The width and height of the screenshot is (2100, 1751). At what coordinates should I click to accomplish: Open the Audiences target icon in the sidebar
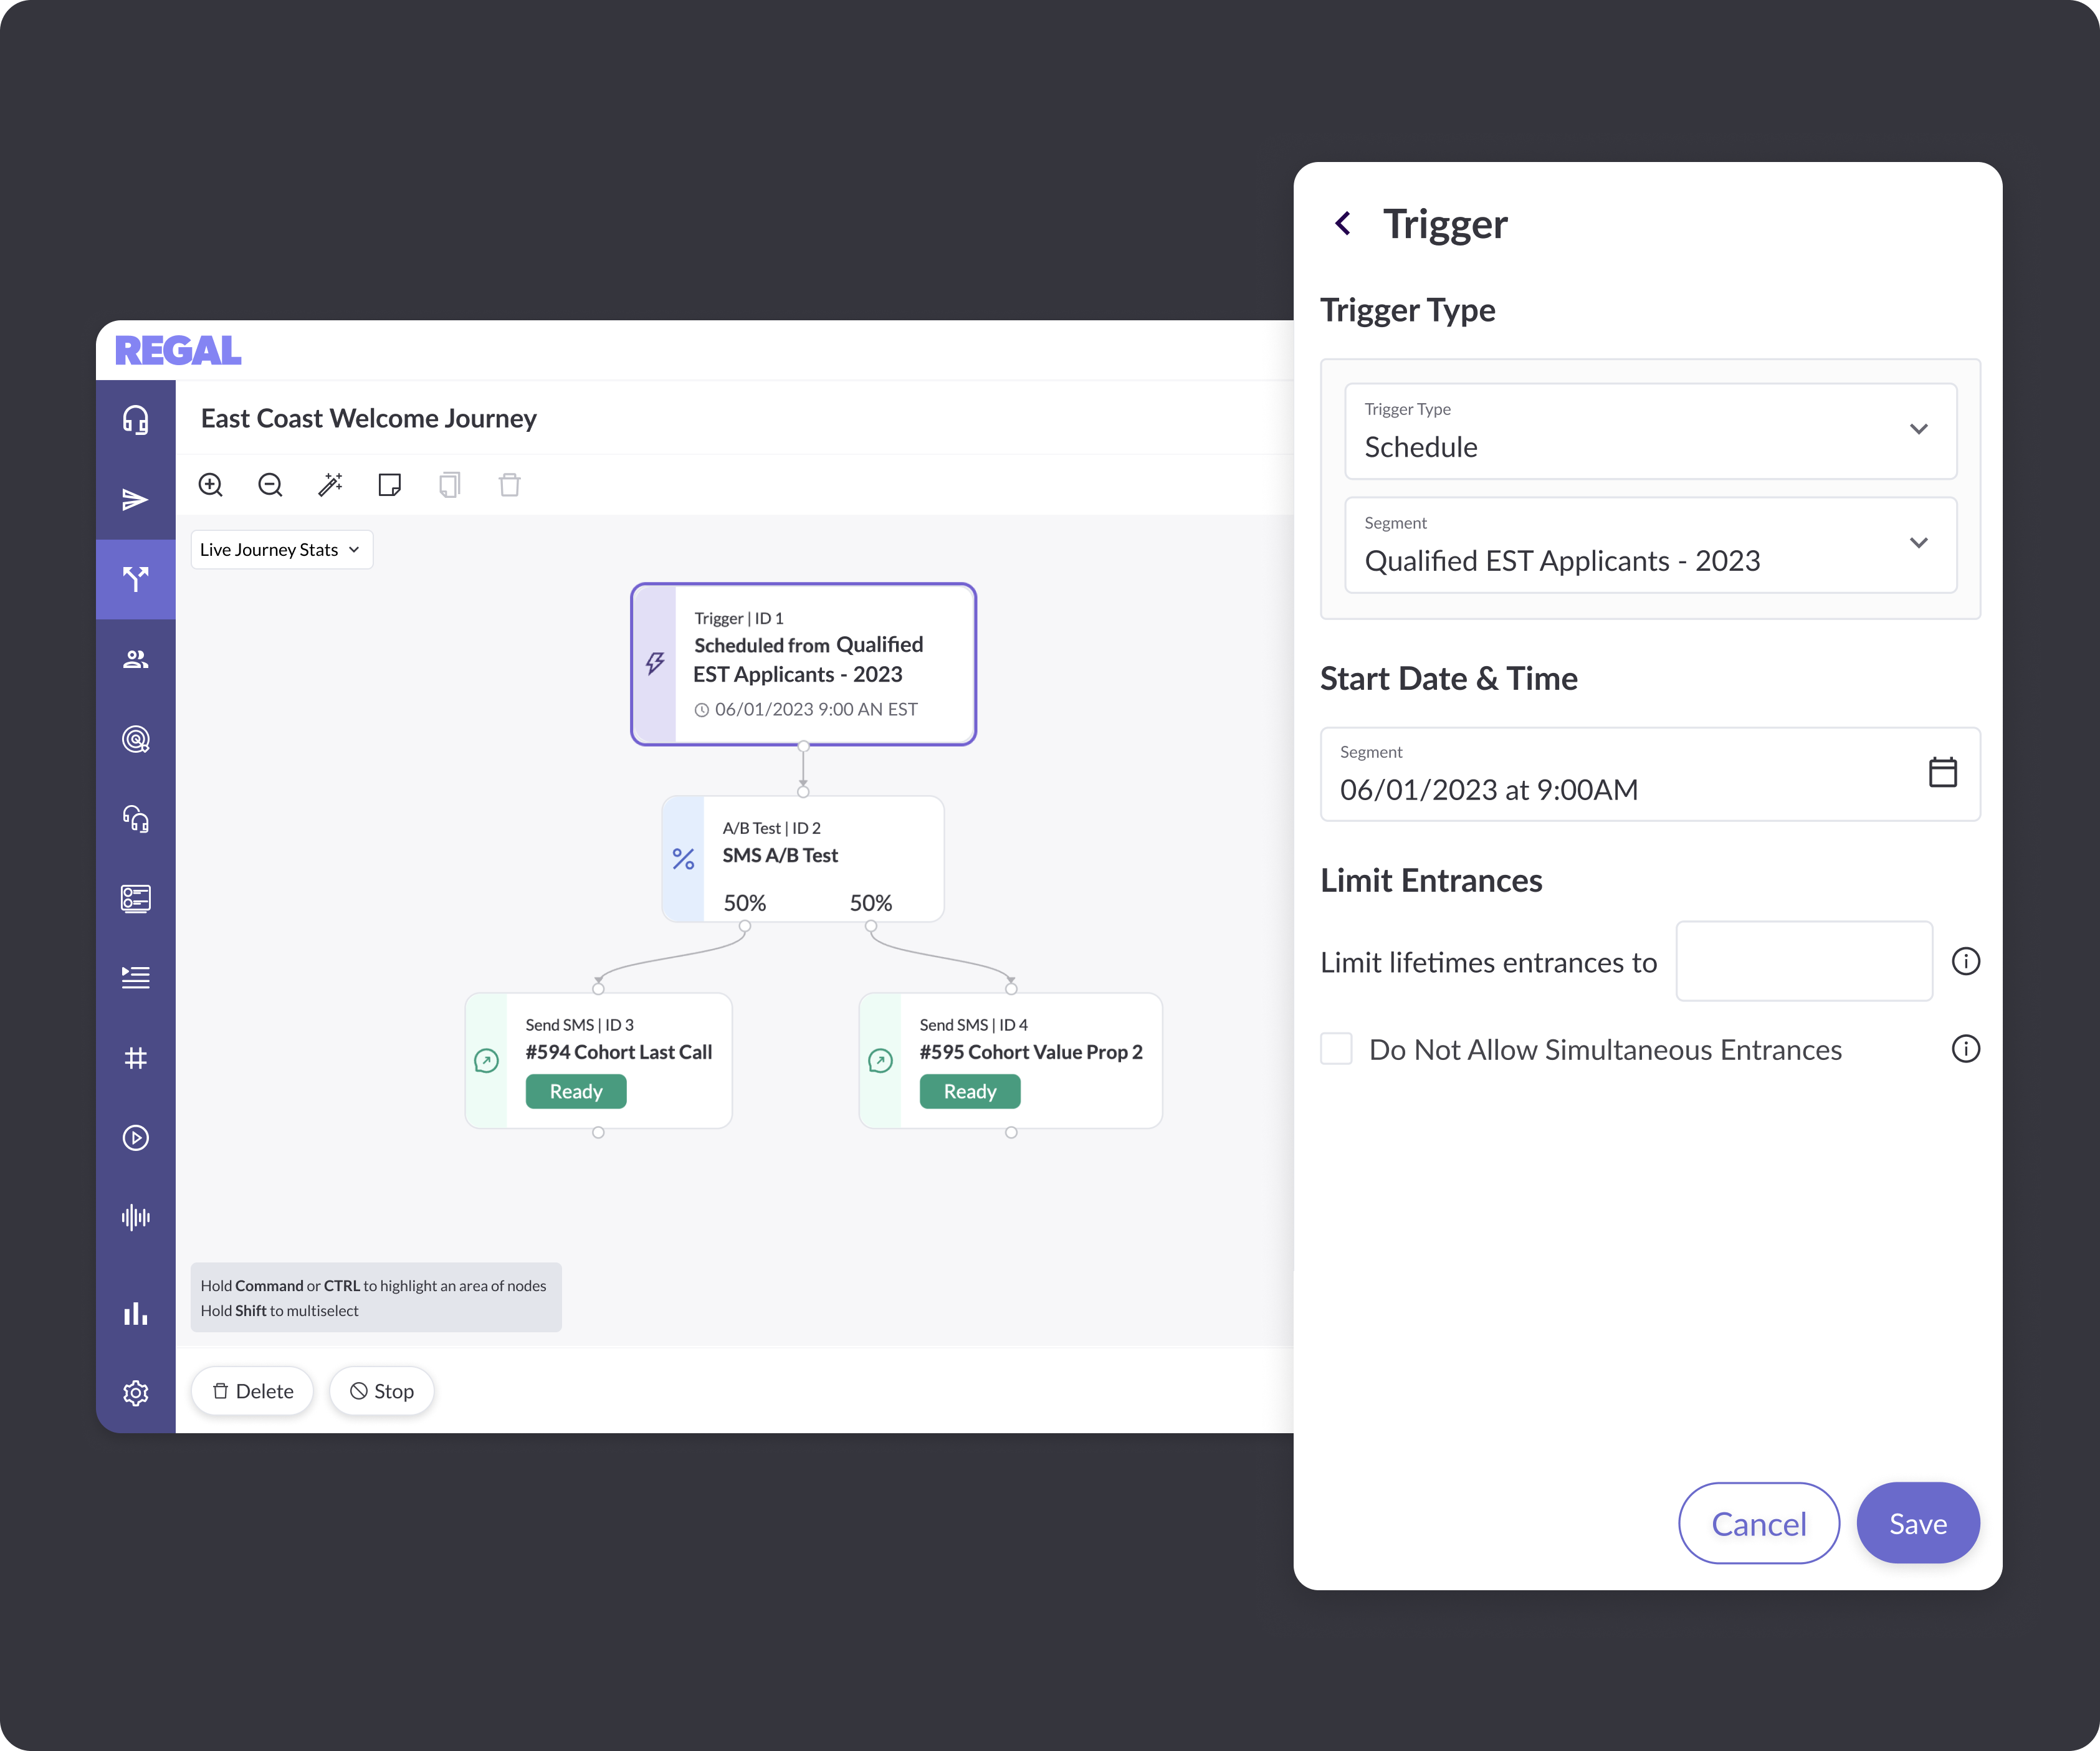(x=136, y=739)
